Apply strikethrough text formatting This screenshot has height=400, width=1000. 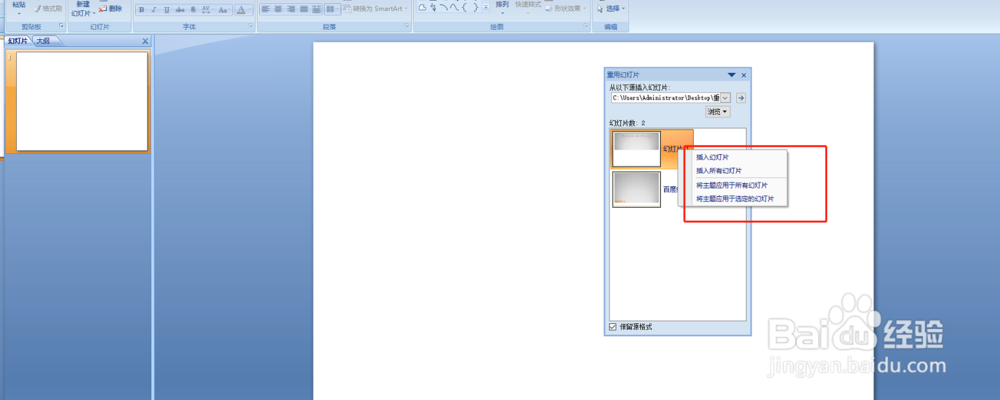(x=180, y=10)
